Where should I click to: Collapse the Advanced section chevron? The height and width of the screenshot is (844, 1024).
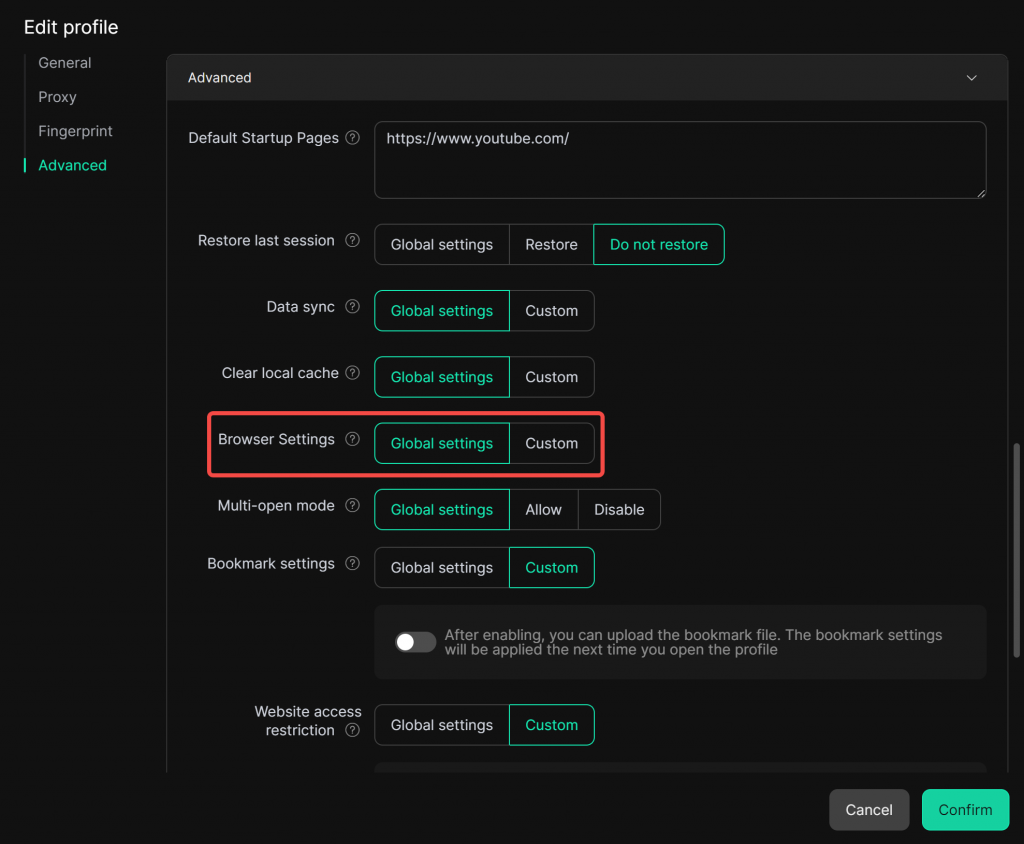tap(971, 78)
